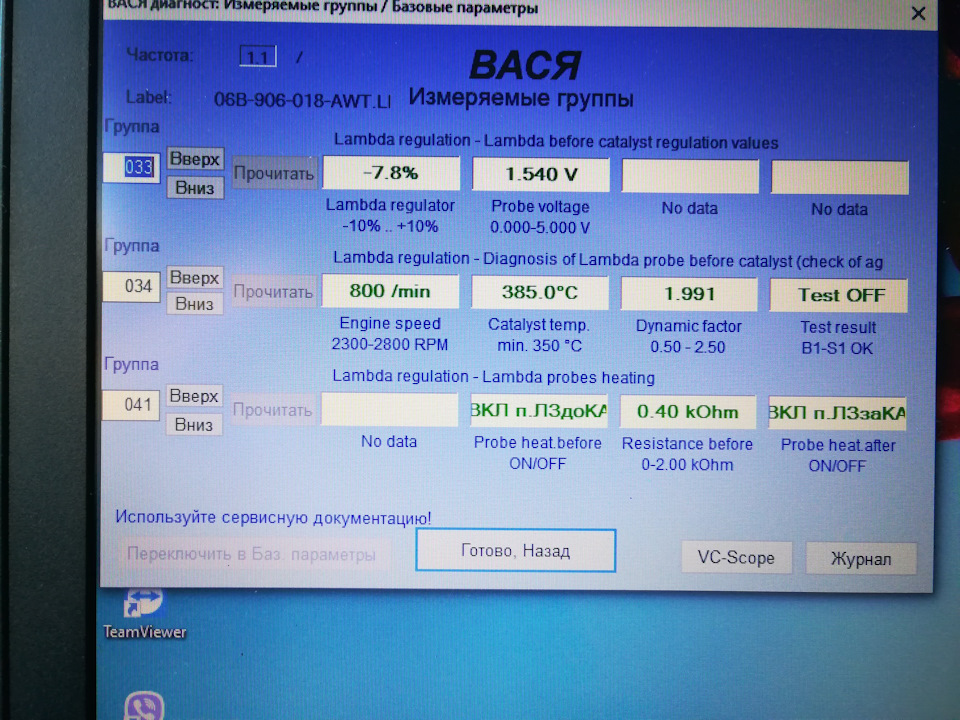Viewport: 960px width, 720px height.
Task: Select the ВКЛ п.ЛЗдоКА probe heat value
Action: tap(539, 410)
